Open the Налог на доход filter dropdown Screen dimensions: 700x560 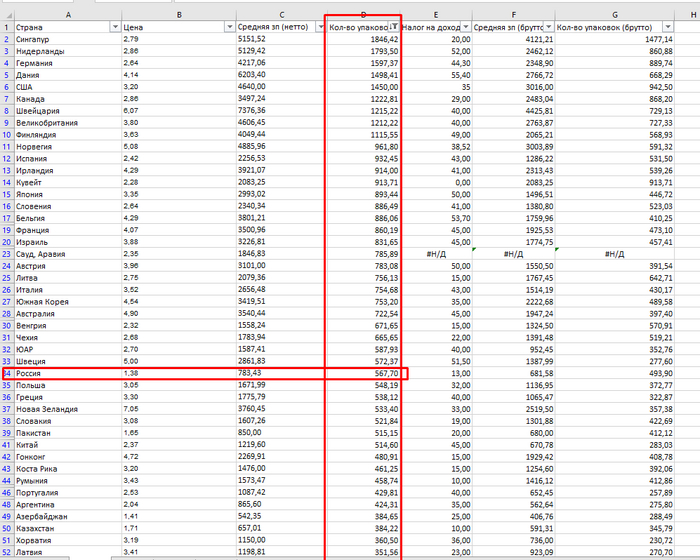pyautogui.click(x=466, y=27)
